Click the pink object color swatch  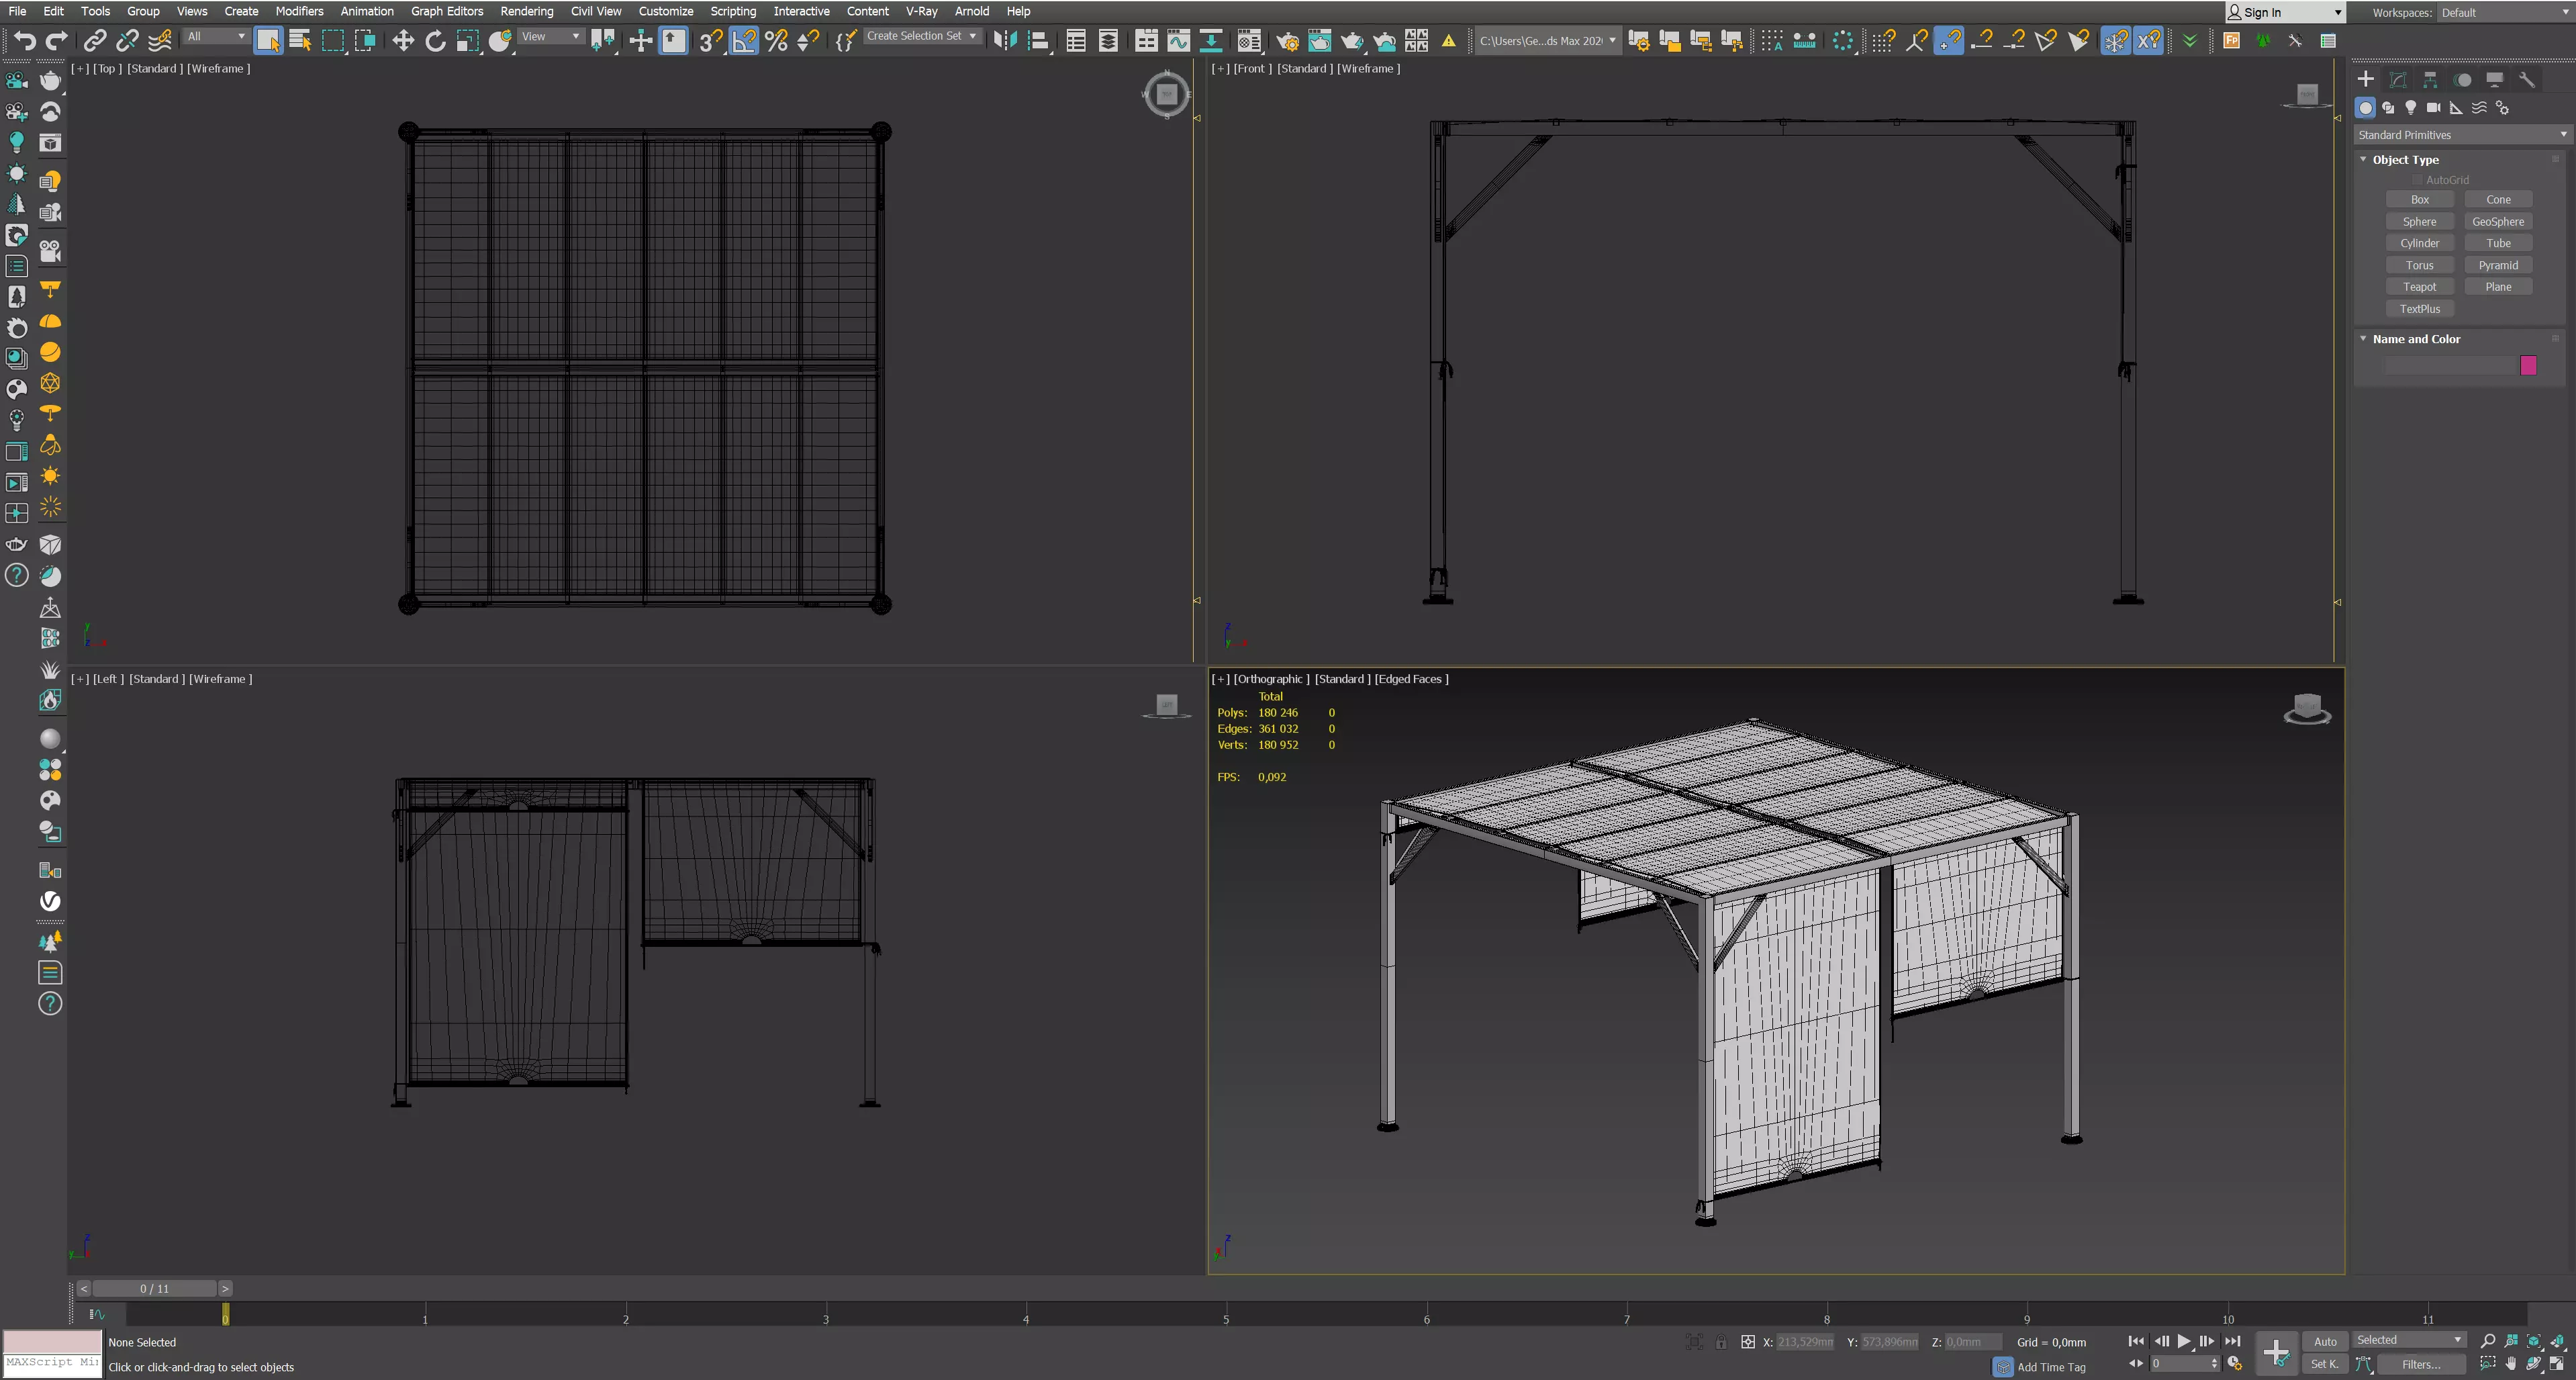2528,366
